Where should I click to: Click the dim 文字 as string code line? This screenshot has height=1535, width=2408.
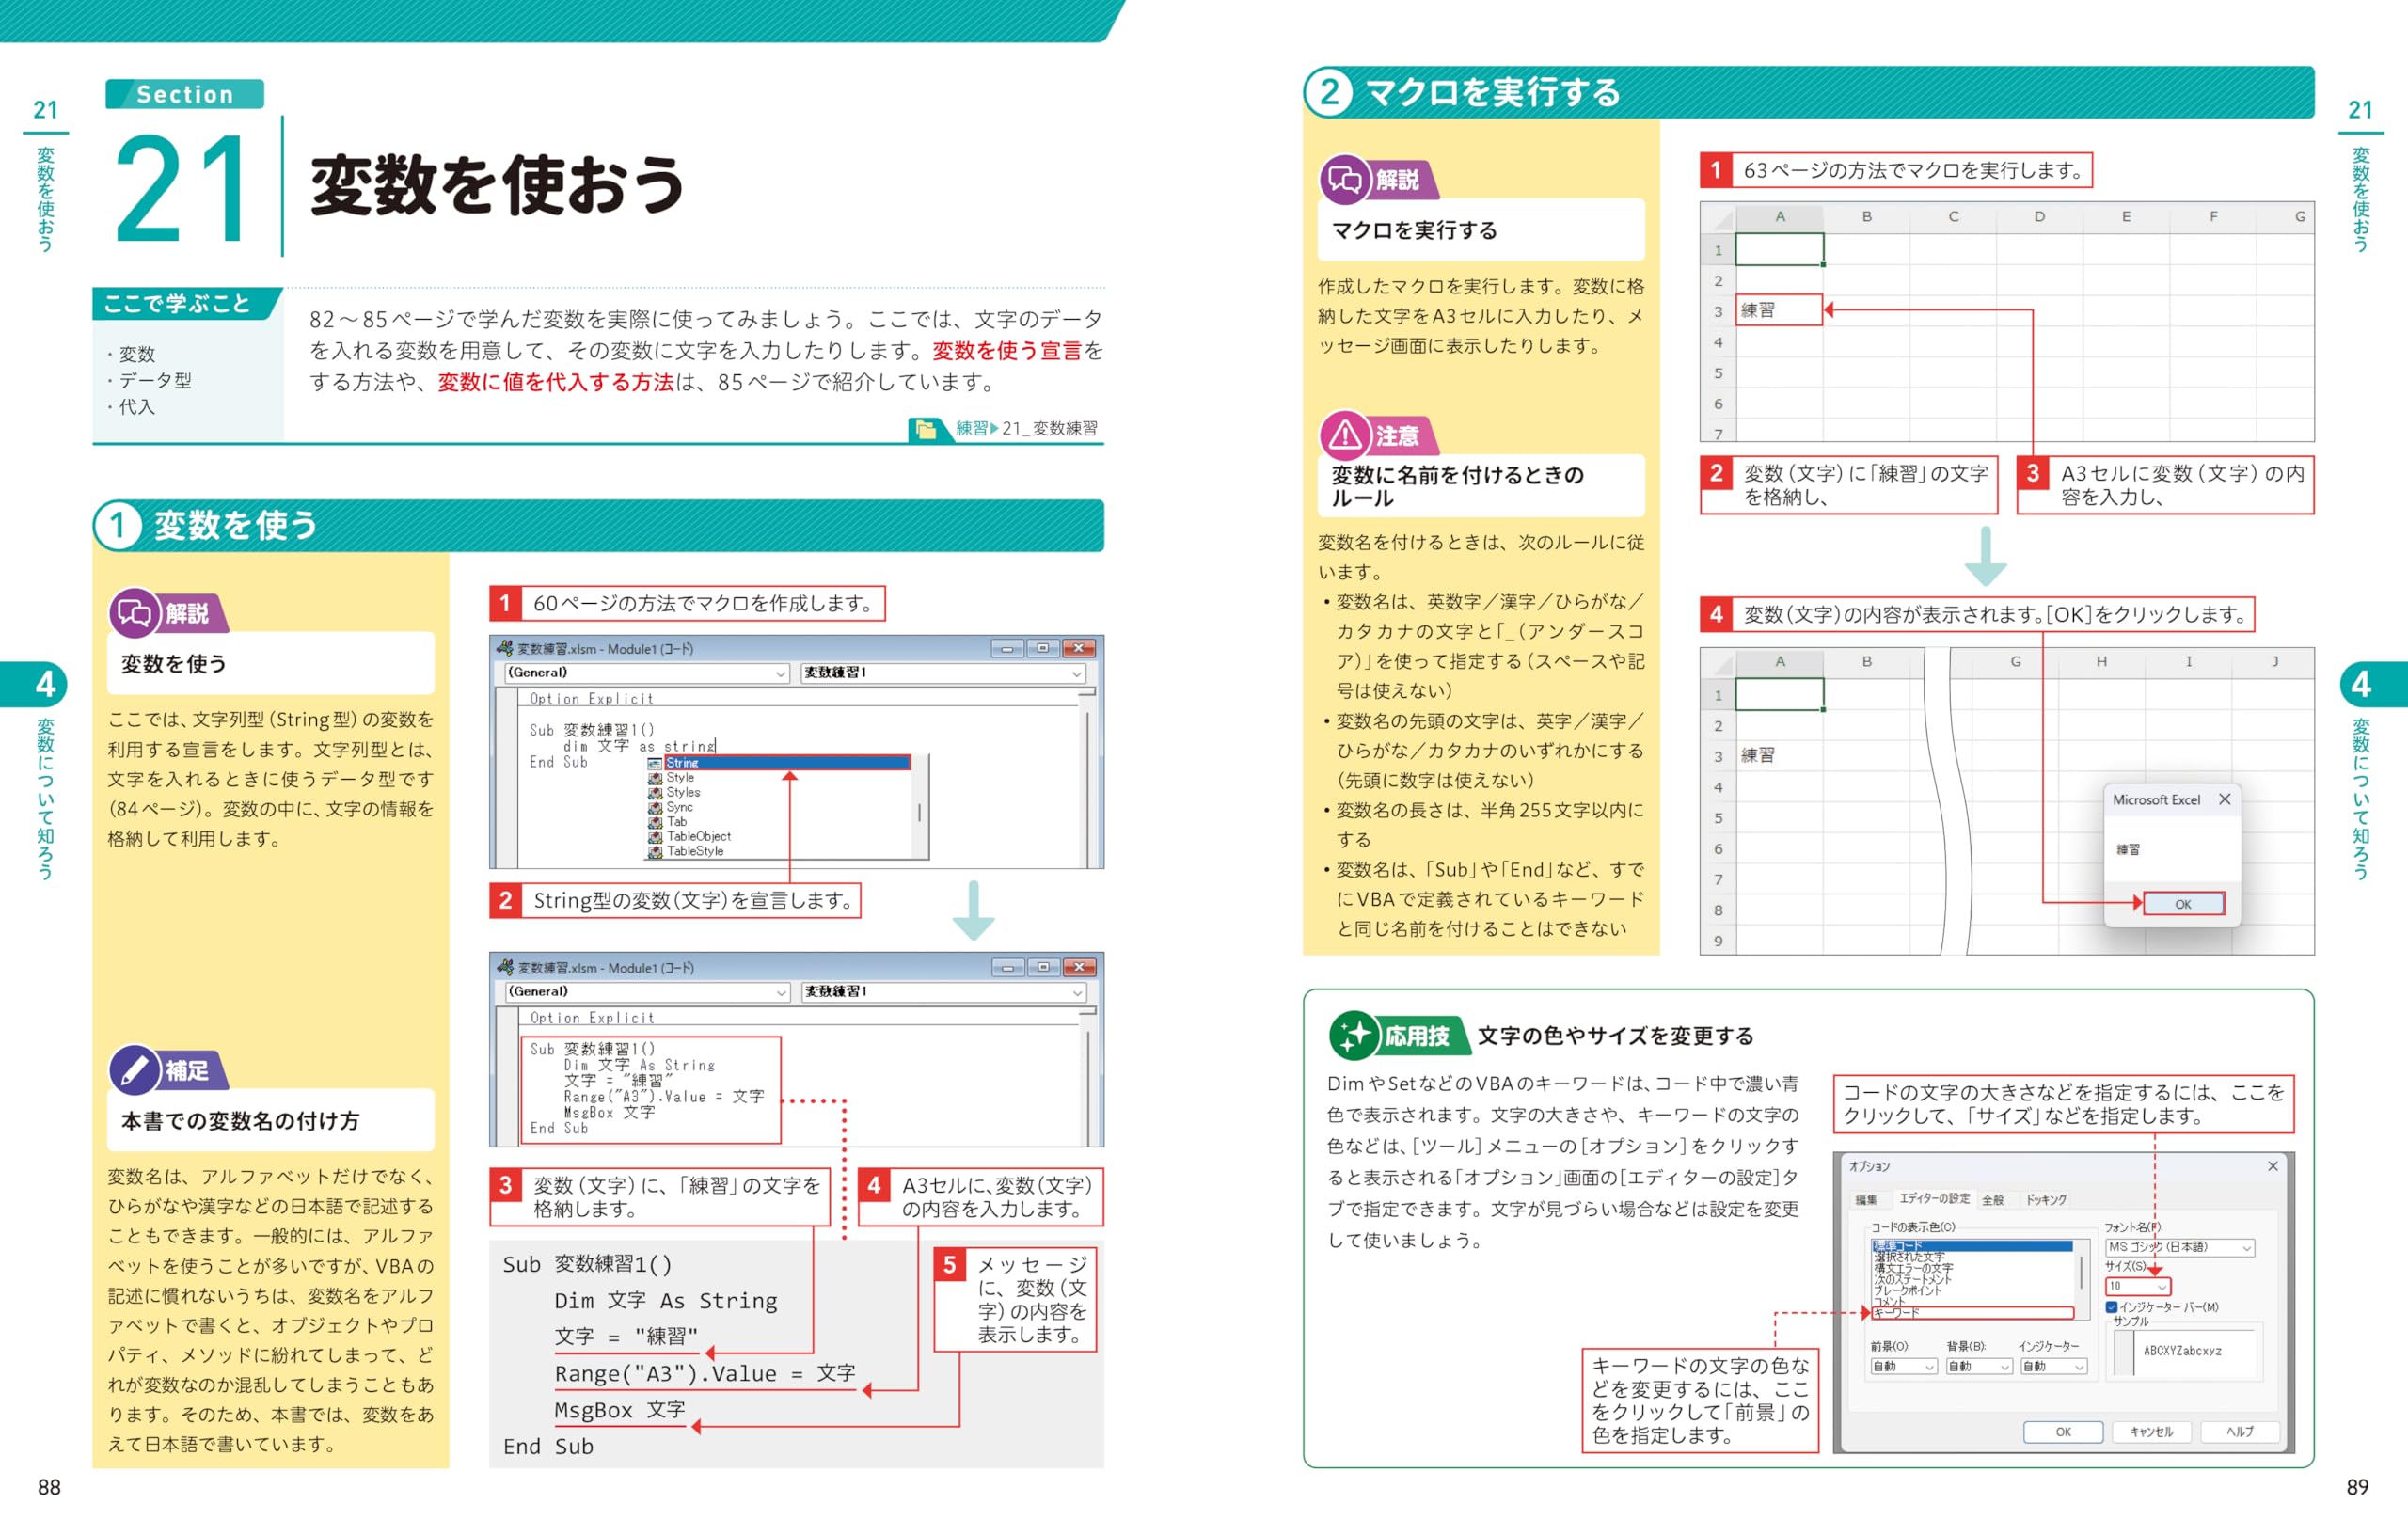(x=640, y=746)
